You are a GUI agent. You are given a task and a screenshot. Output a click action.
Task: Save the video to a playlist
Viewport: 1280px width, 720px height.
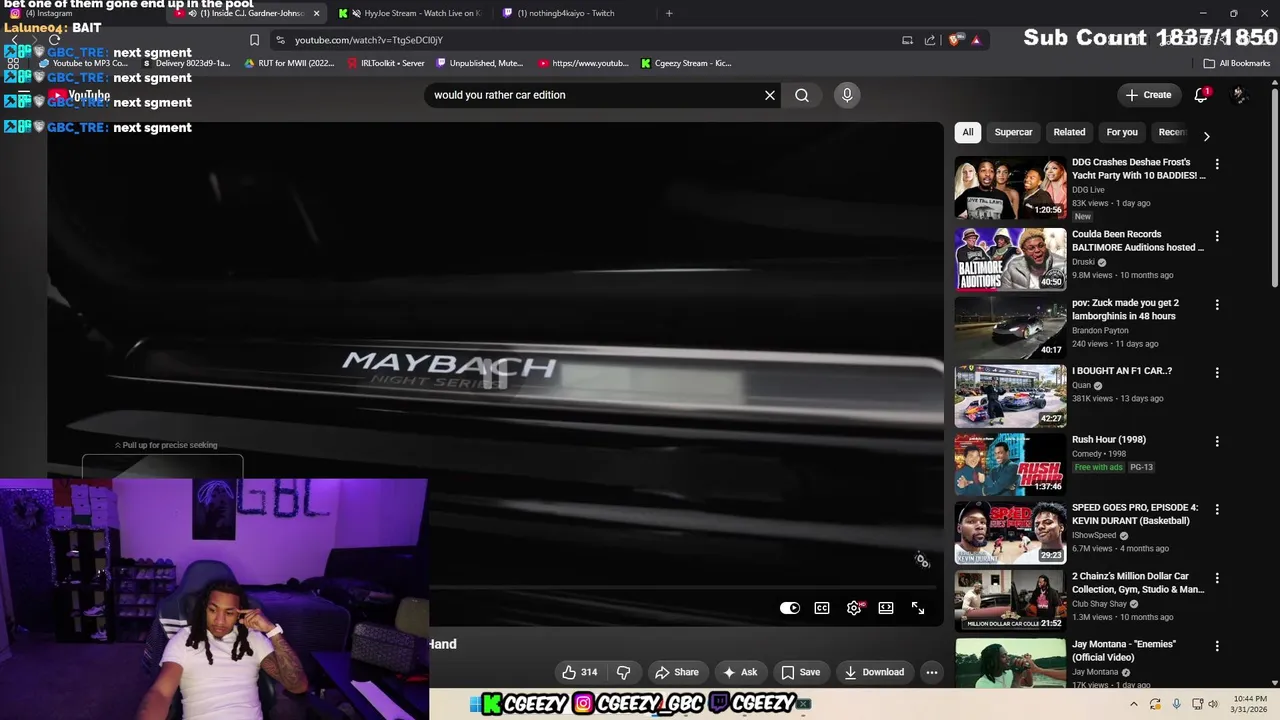[801, 672]
